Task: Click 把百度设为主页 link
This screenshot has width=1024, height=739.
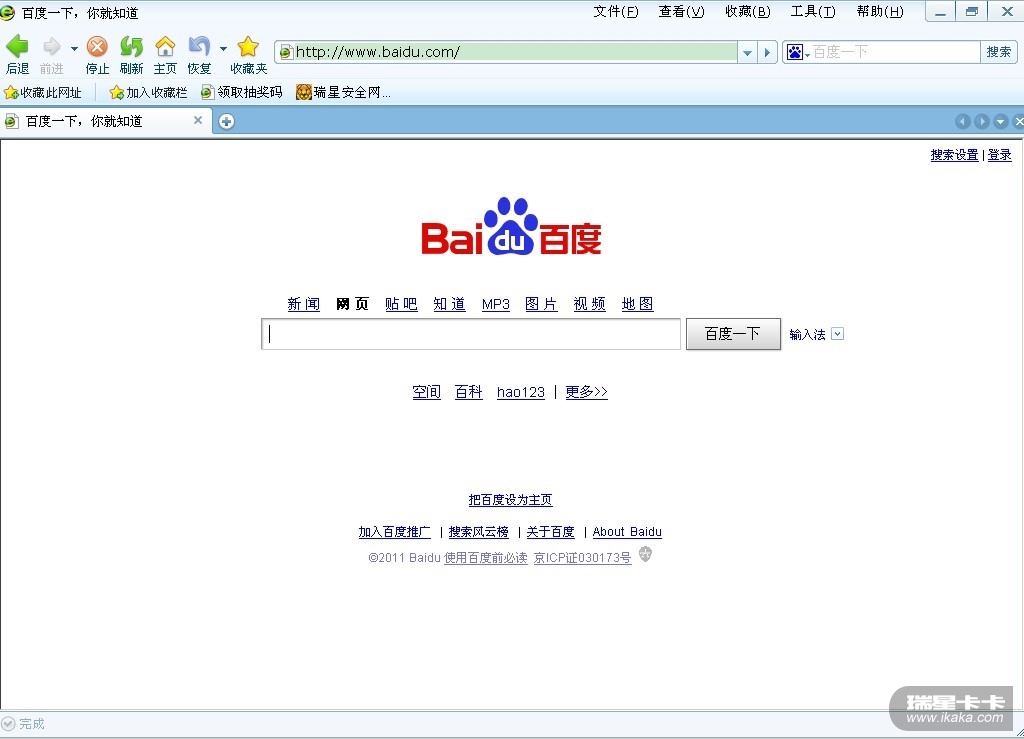Action: point(510,500)
